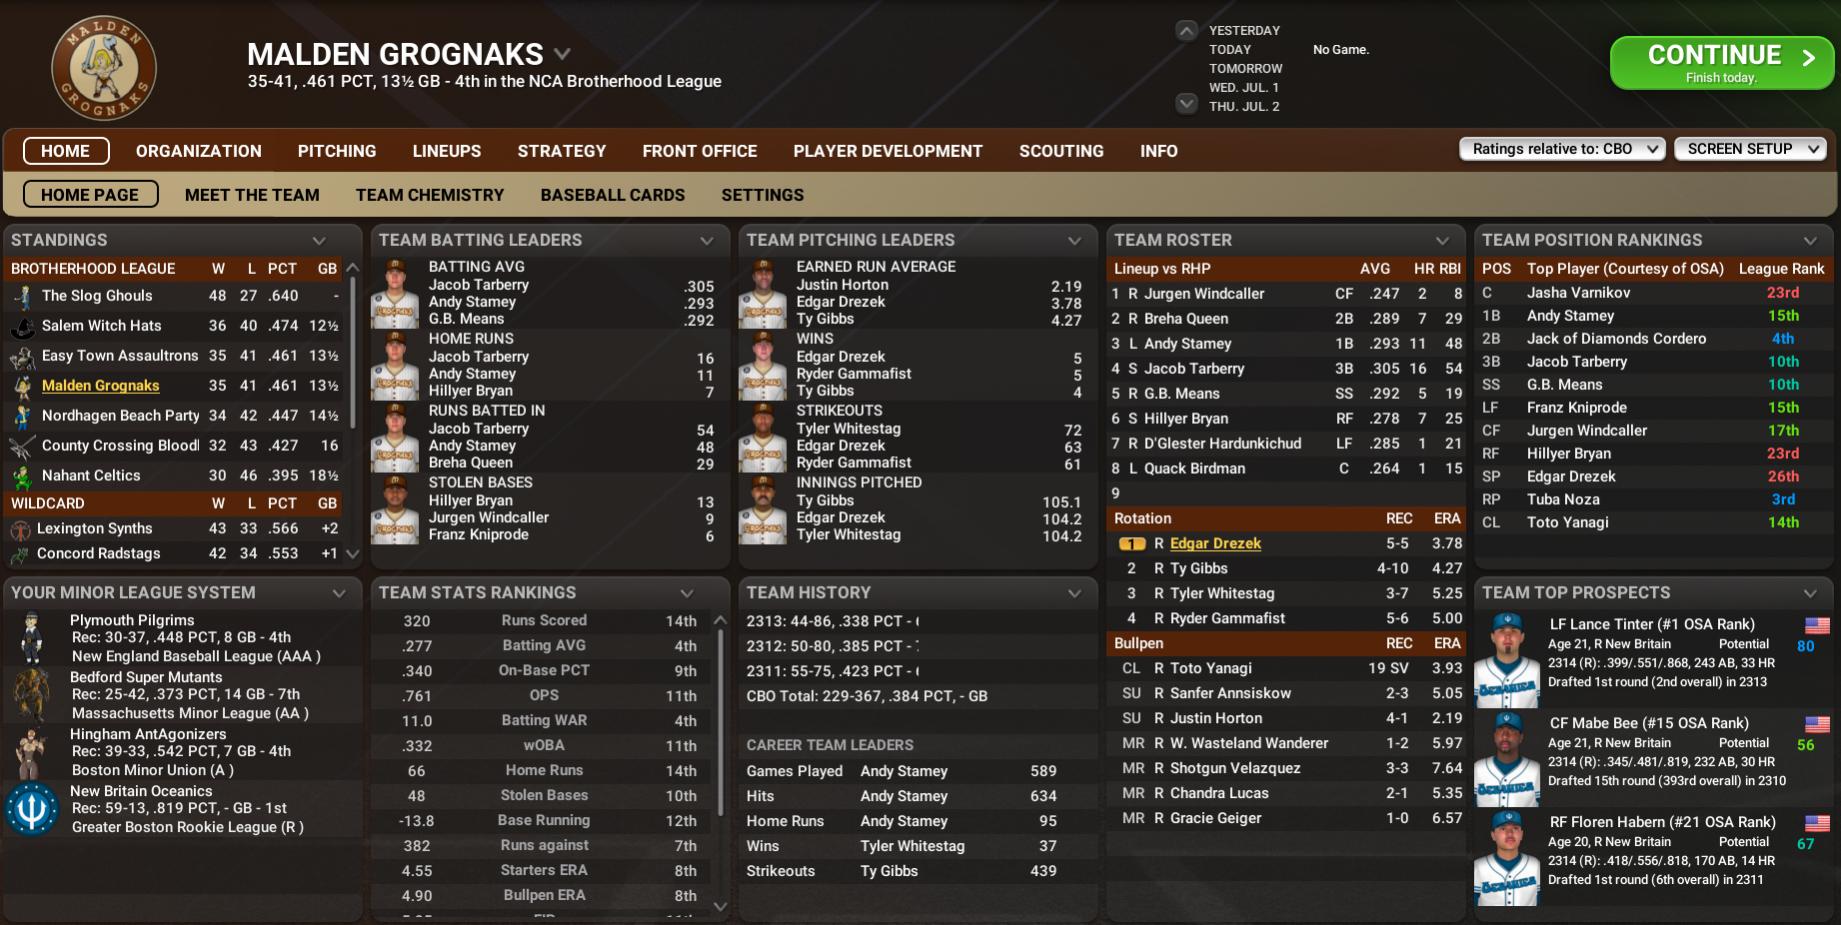Expand the Team Batting Leaders panel menu
This screenshot has height=925, width=1841.
coord(706,241)
